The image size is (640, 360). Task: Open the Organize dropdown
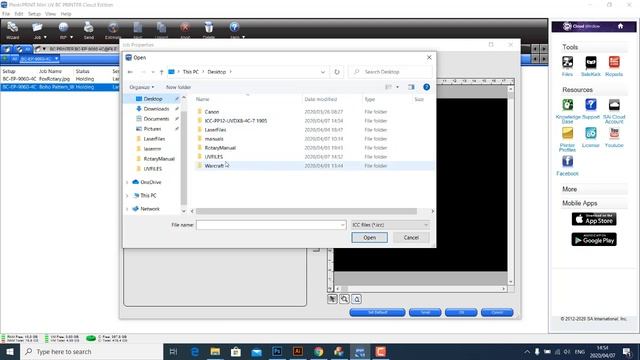click(x=142, y=87)
